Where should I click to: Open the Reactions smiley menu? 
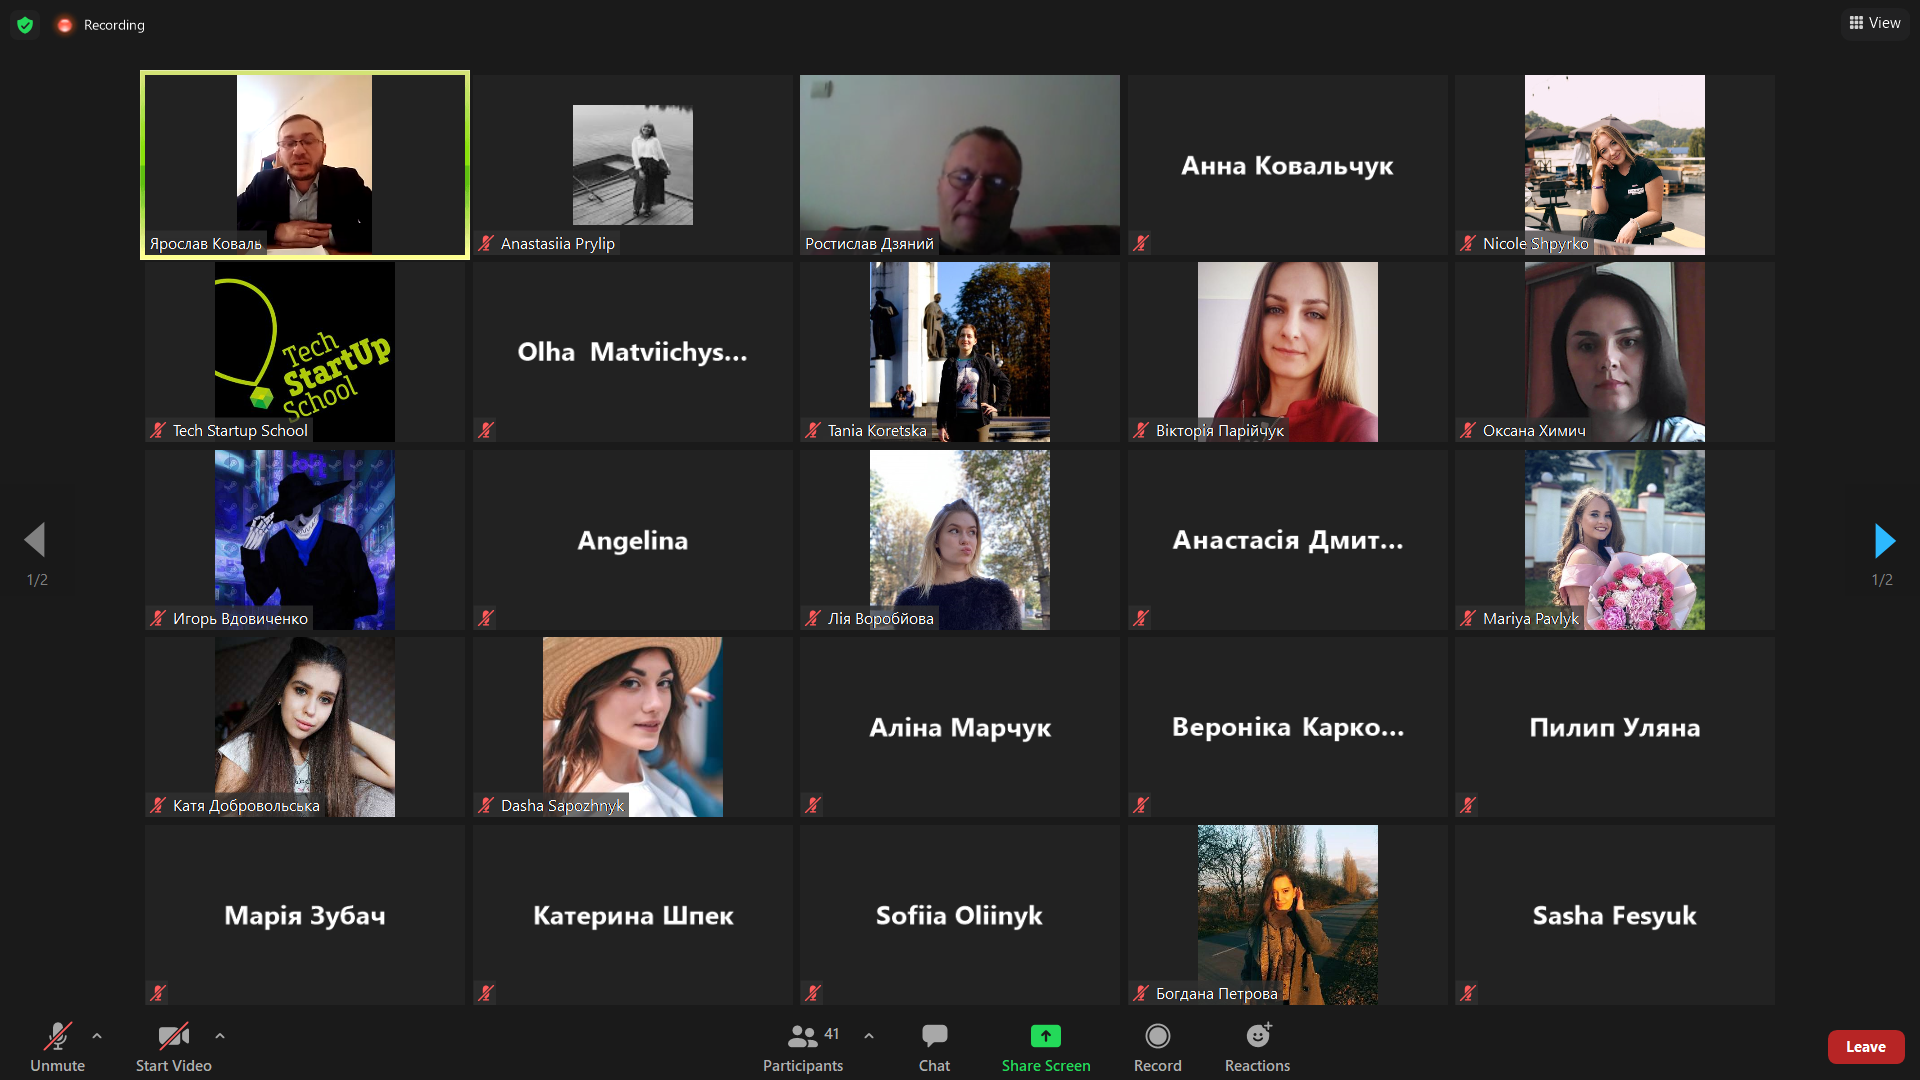point(1257,1036)
